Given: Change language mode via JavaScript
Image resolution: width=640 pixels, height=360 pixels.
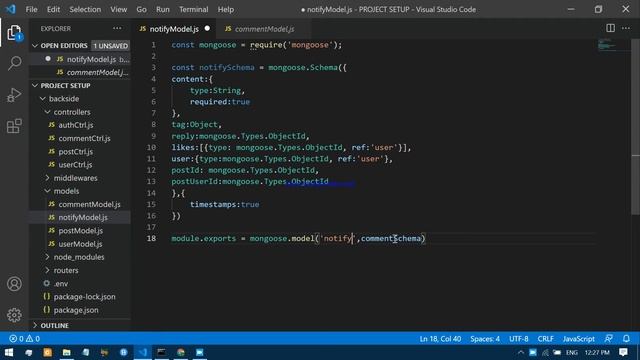Looking at the screenshot, I should [x=578, y=339].
